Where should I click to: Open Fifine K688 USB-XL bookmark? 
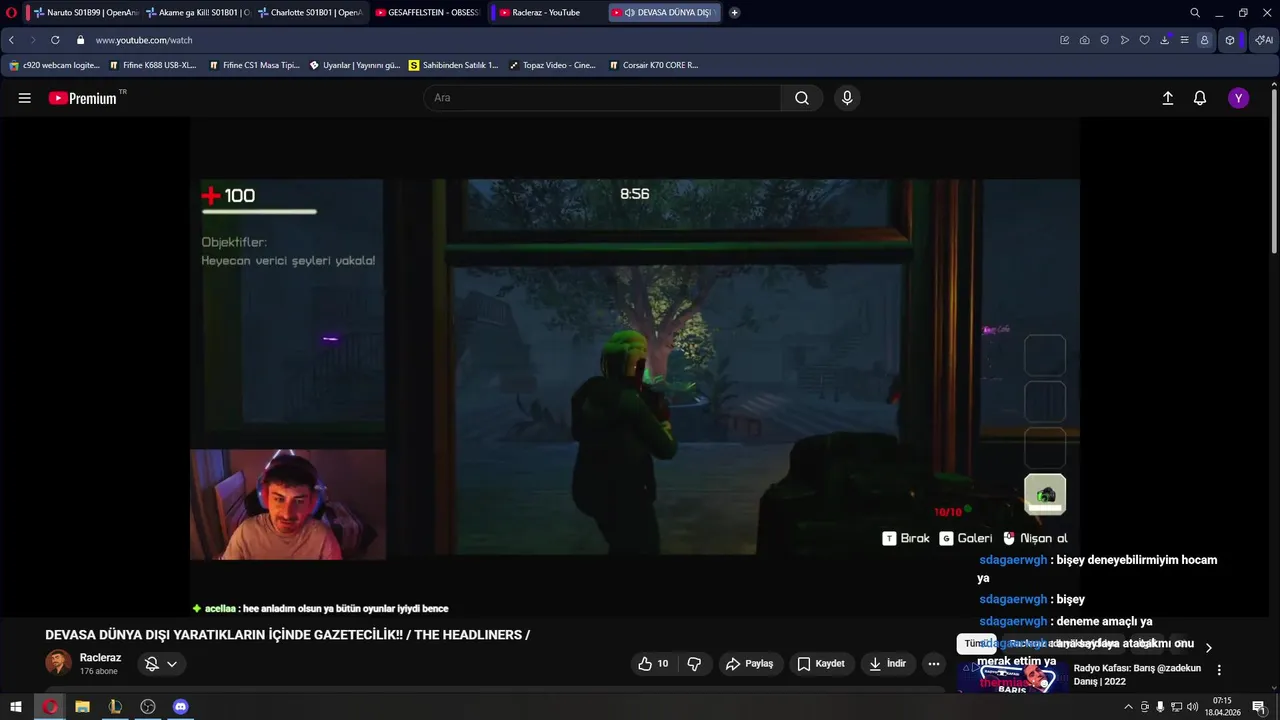pyautogui.click(x=153, y=65)
